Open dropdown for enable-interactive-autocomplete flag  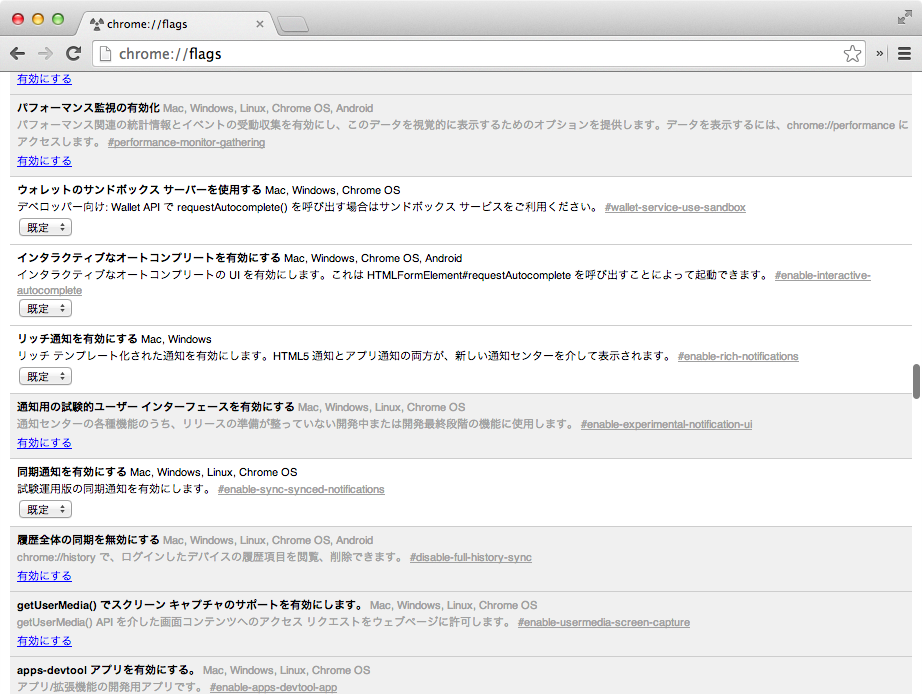(x=45, y=309)
